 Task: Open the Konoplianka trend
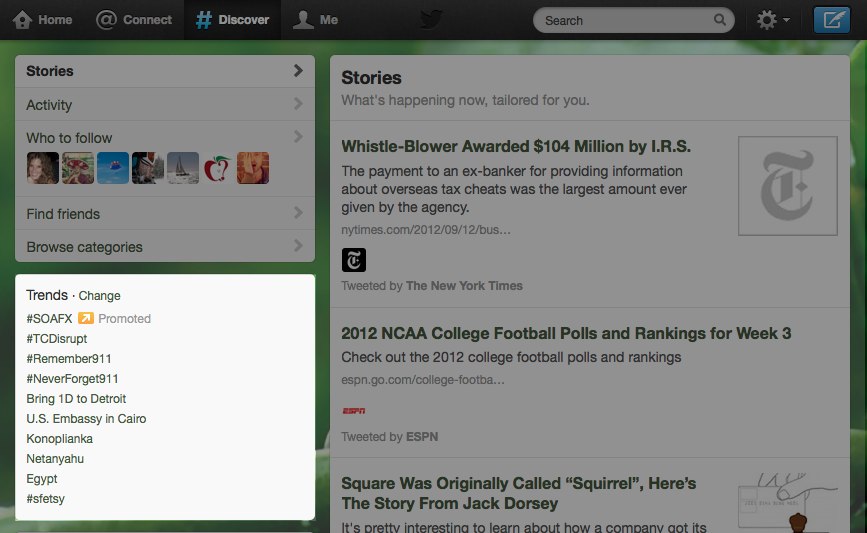pyautogui.click(x=60, y=438)
